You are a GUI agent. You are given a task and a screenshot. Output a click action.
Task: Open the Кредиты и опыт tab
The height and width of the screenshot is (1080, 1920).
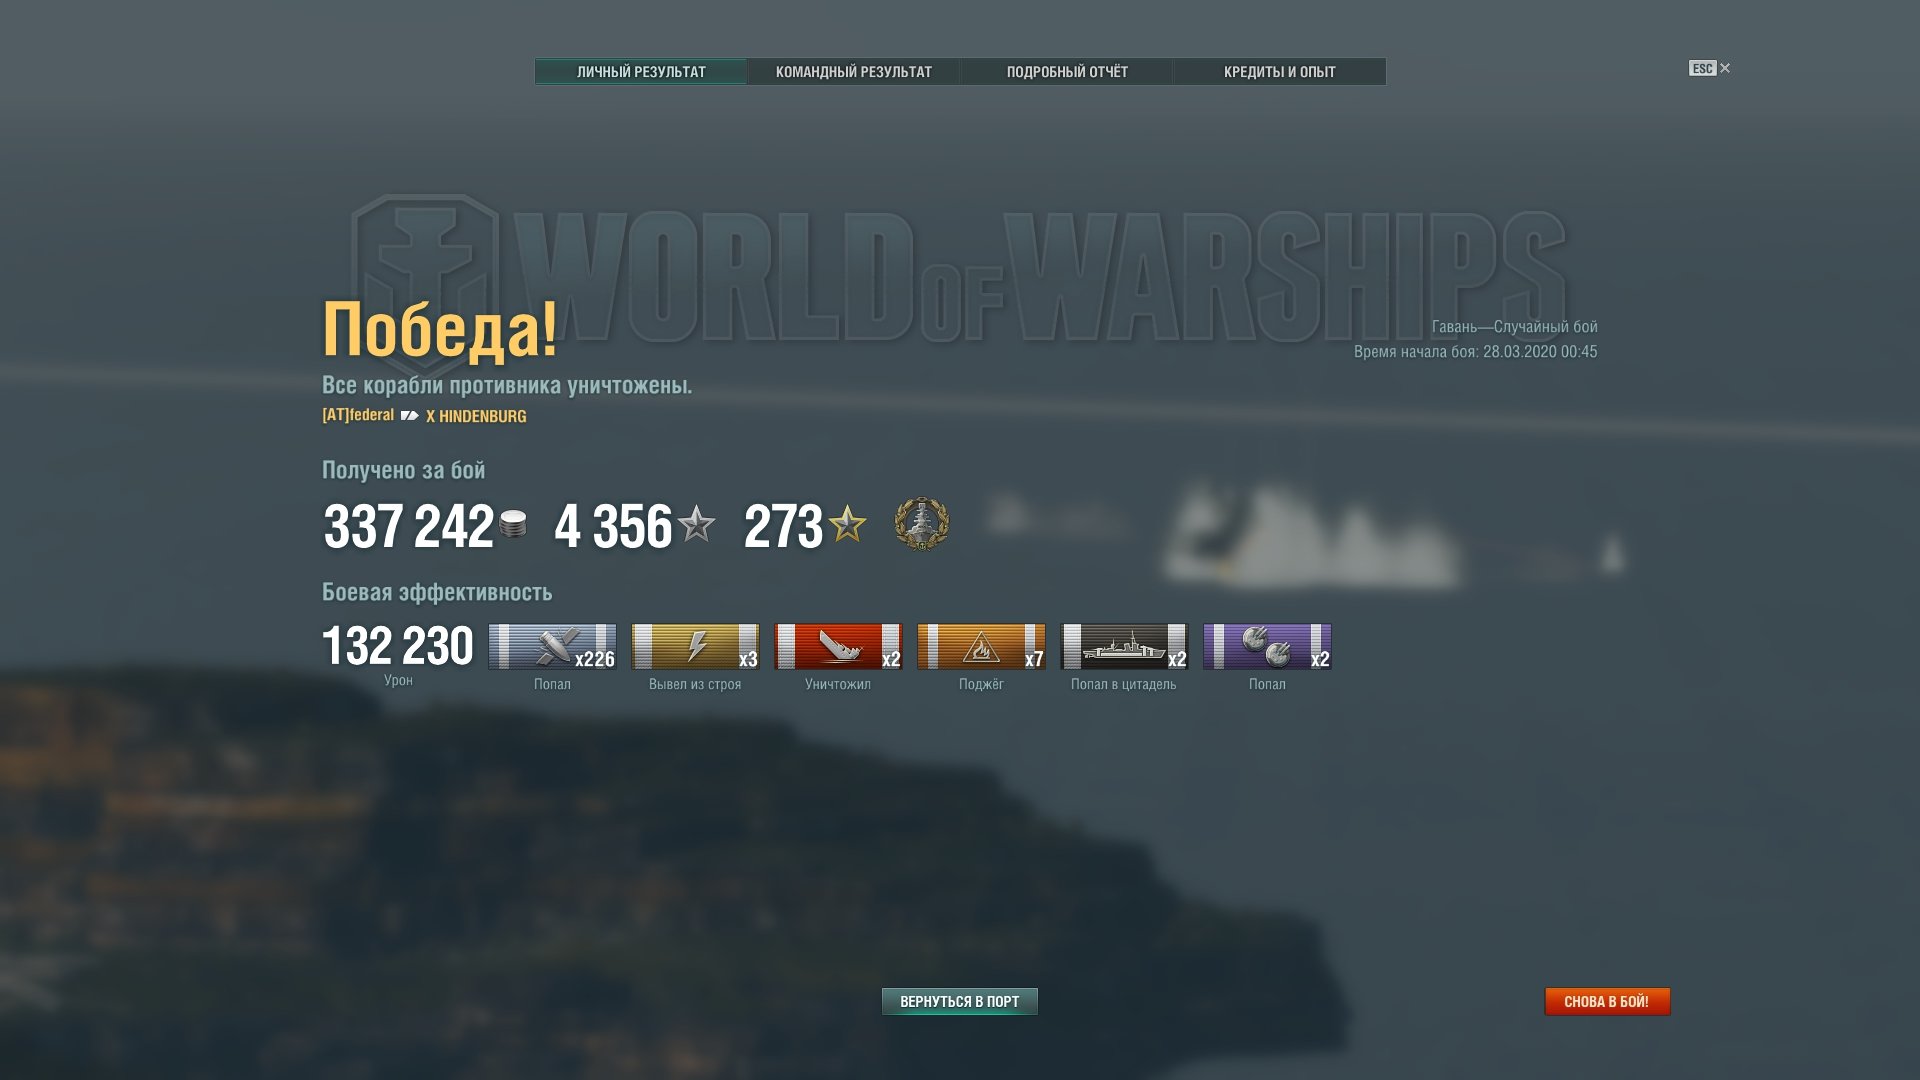[1280, 71]
